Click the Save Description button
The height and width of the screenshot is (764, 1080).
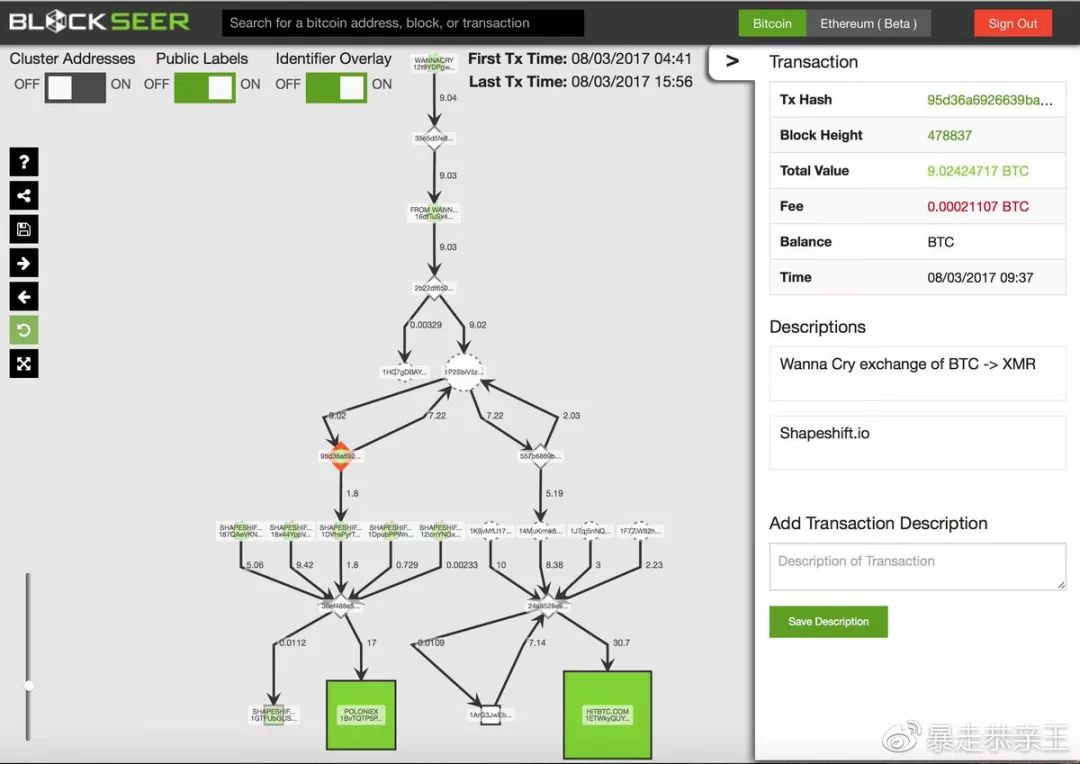pos(828,621)
